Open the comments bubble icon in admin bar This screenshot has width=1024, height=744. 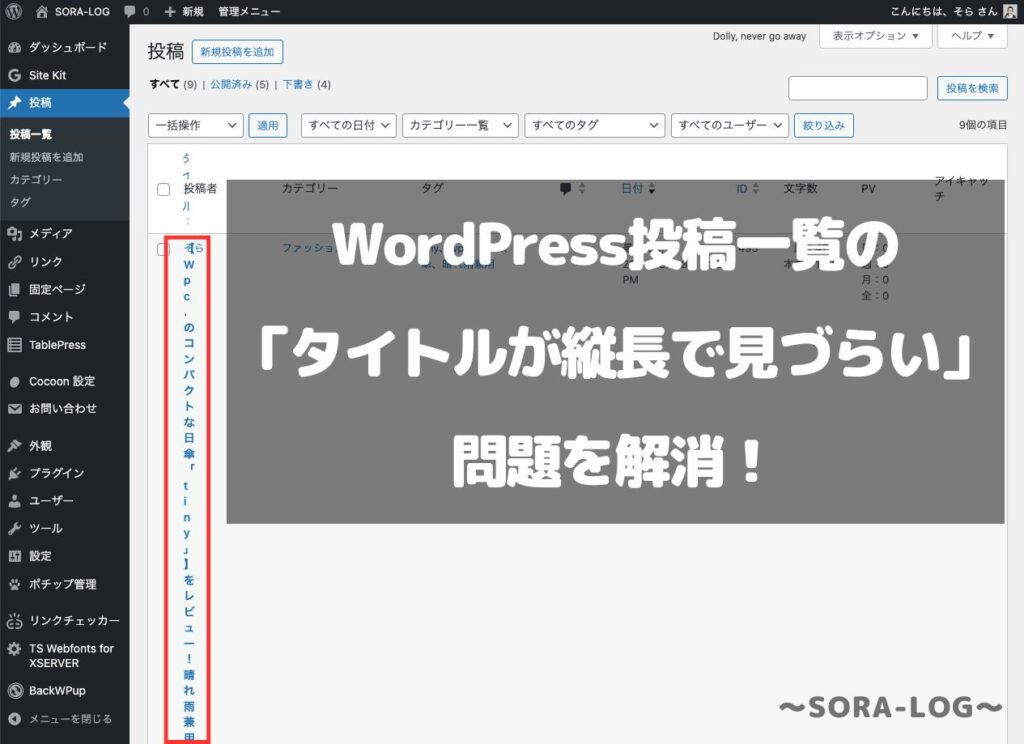130,11
